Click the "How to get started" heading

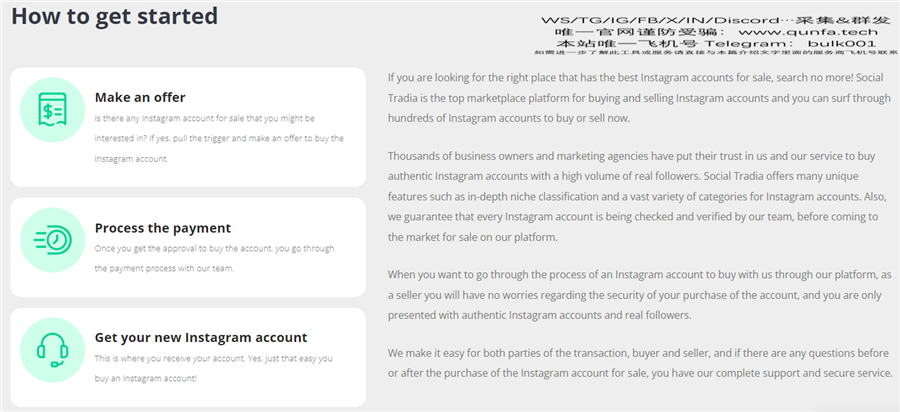115,15
